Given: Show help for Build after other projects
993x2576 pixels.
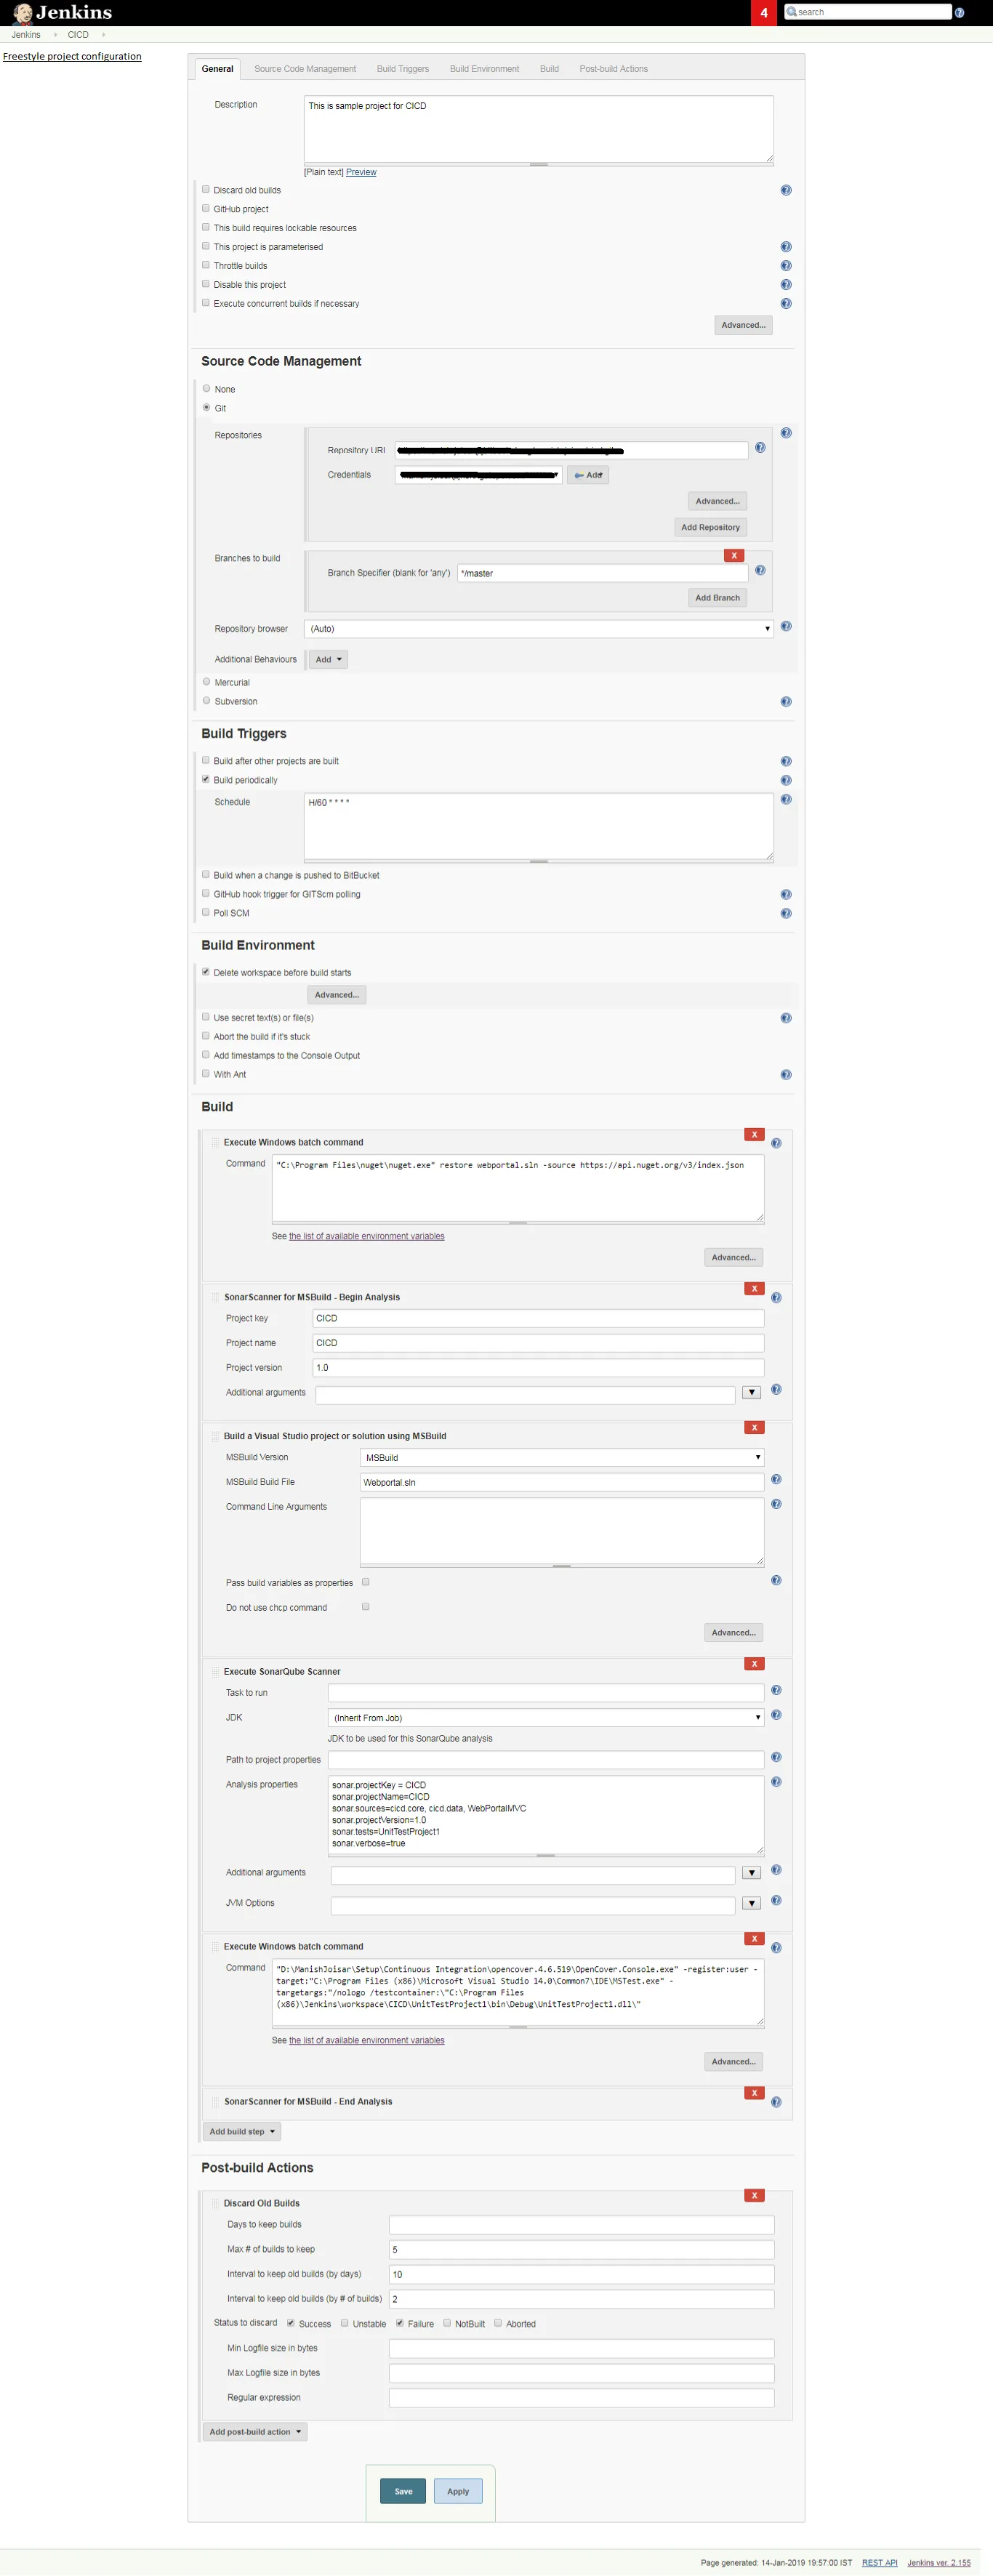Looking at the screenshot, I should 786,762.
